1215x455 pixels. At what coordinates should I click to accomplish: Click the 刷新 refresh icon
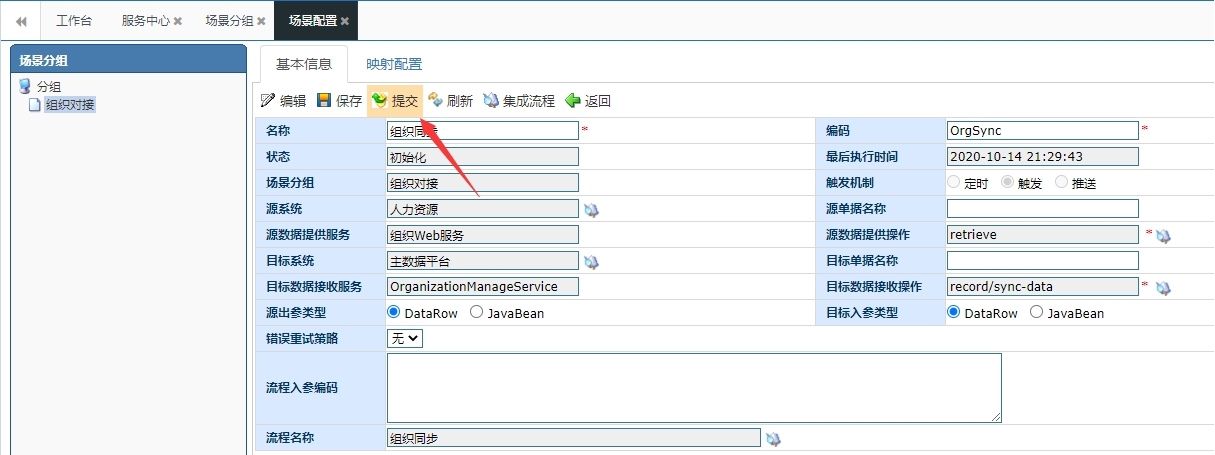coord(435,100)
